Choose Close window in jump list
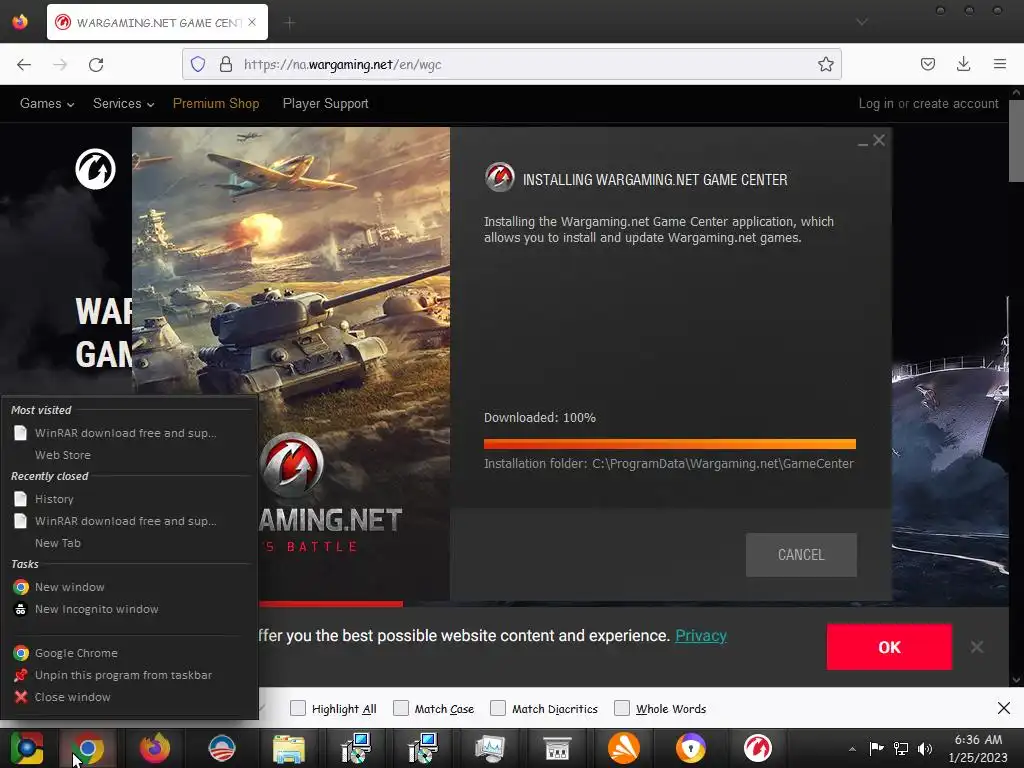Image resolution: width=1024 pixels, height=768 pixels. [129, 697]
